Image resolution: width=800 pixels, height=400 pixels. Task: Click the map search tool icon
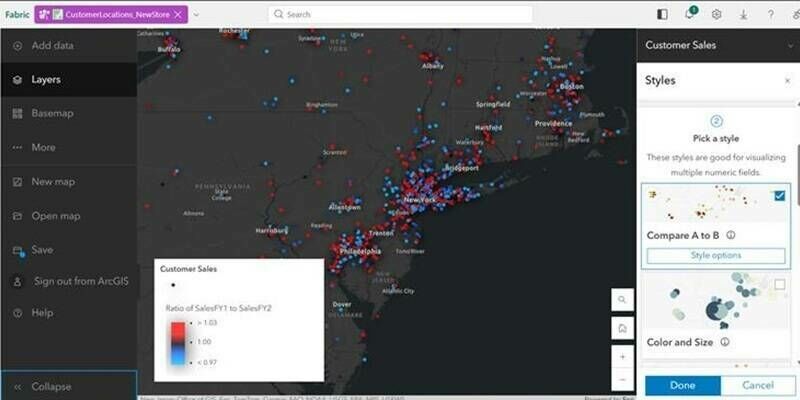pos(622,299)
